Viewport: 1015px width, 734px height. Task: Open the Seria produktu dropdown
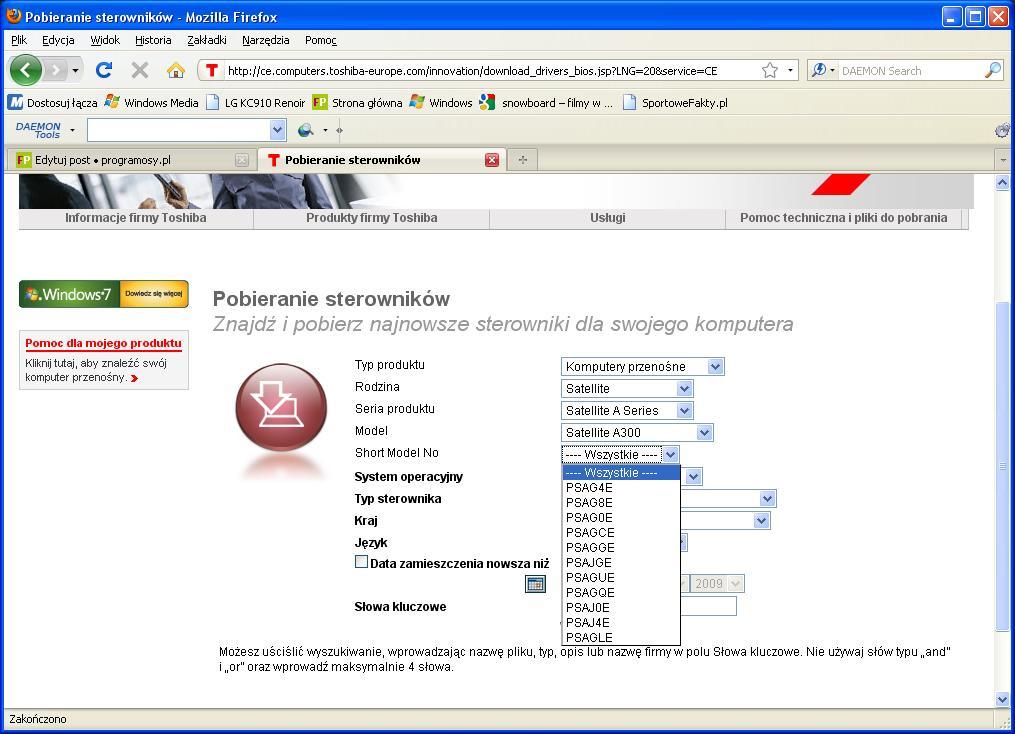[627, 410]
